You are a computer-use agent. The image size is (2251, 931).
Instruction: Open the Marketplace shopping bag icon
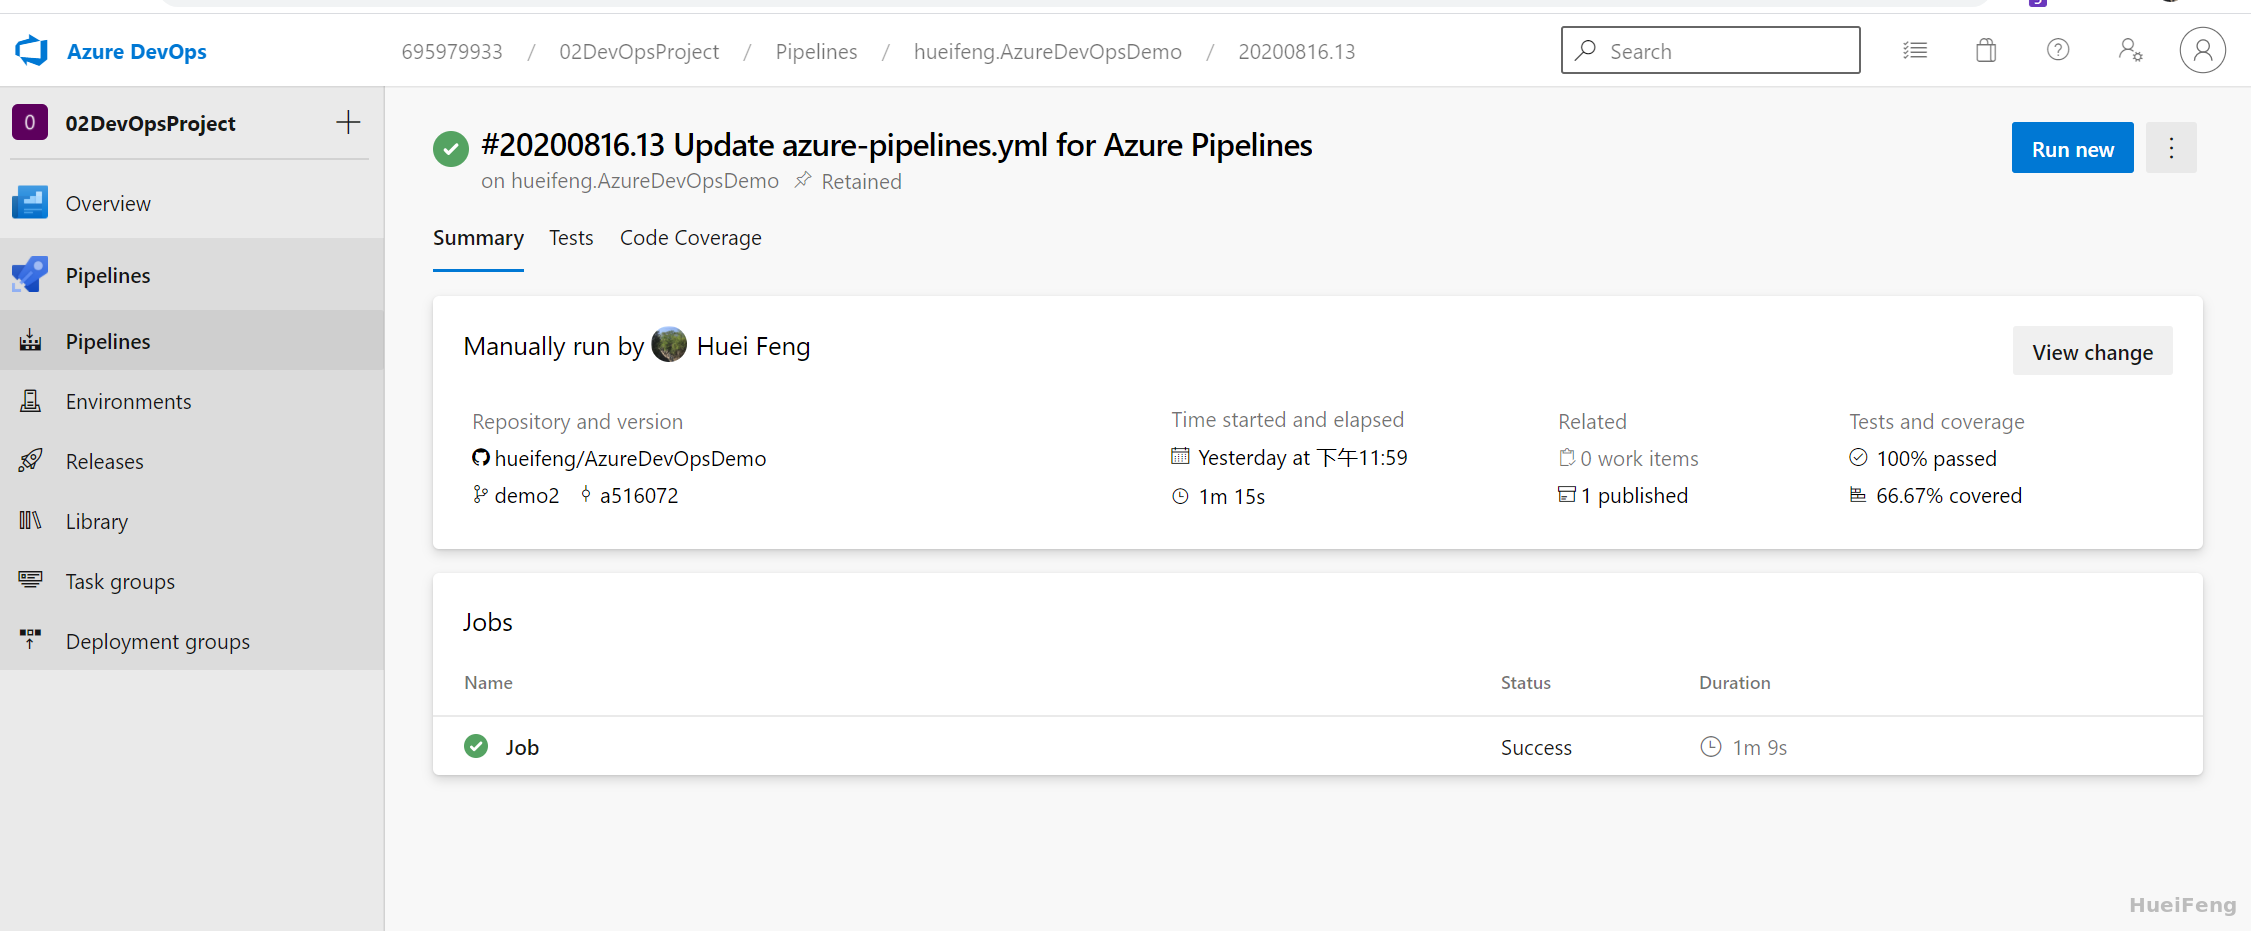[x=1986, y=50]
